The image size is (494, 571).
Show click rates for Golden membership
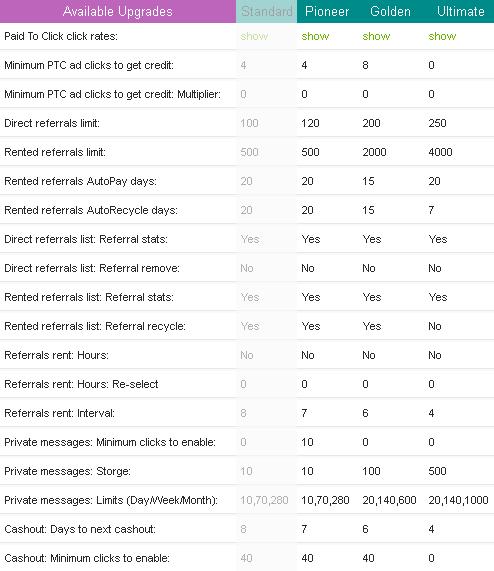pos(376,36)
